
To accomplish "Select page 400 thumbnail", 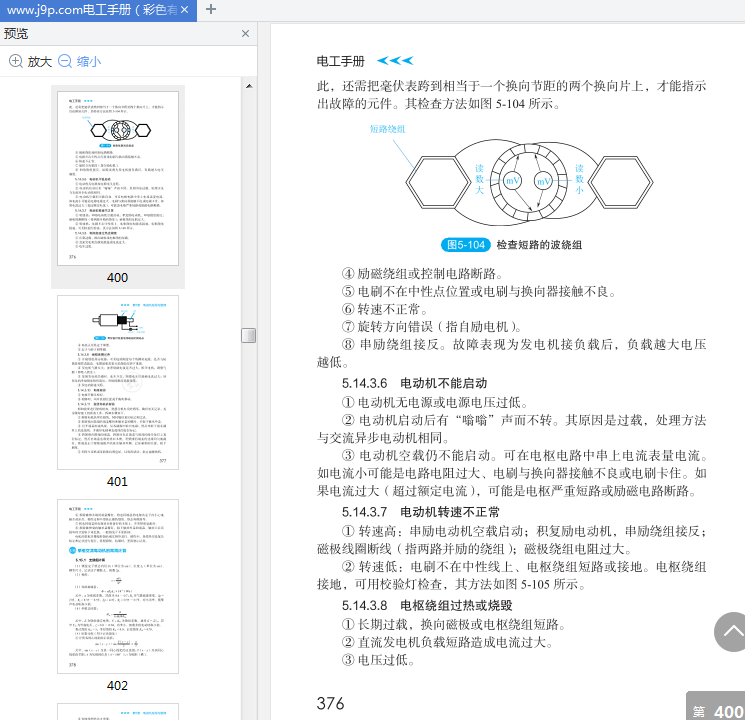I will (x=118, y=178).
